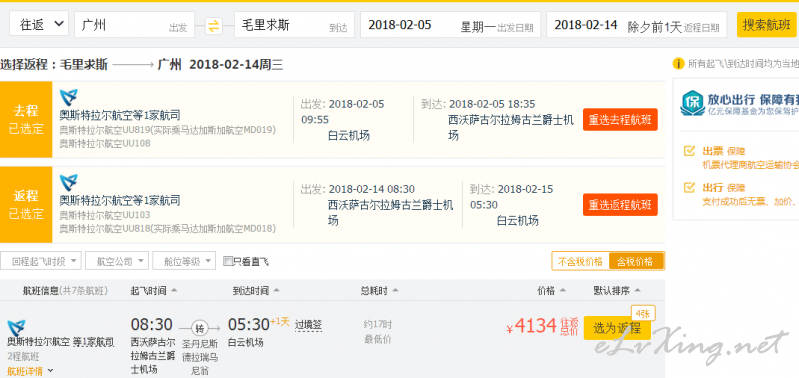This screenshot has height=378, width=799.
Task: Click the swap cities arrows icon
Action: (214, 25)
